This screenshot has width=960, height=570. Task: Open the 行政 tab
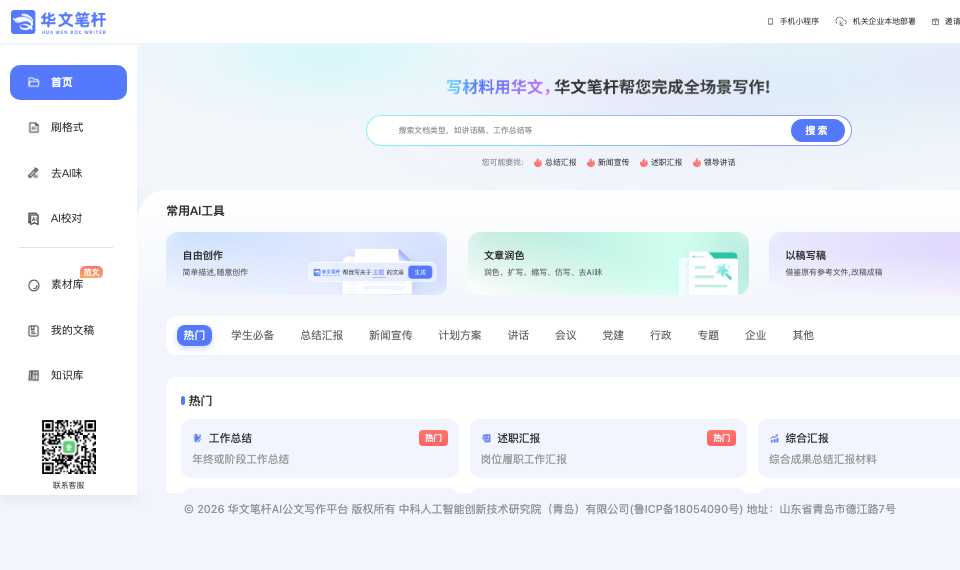click(x=661, y=336)
